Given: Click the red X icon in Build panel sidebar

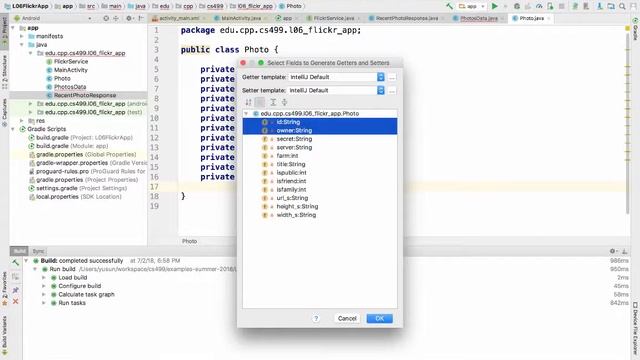Looking at the screenshot, I should (16, 302).
